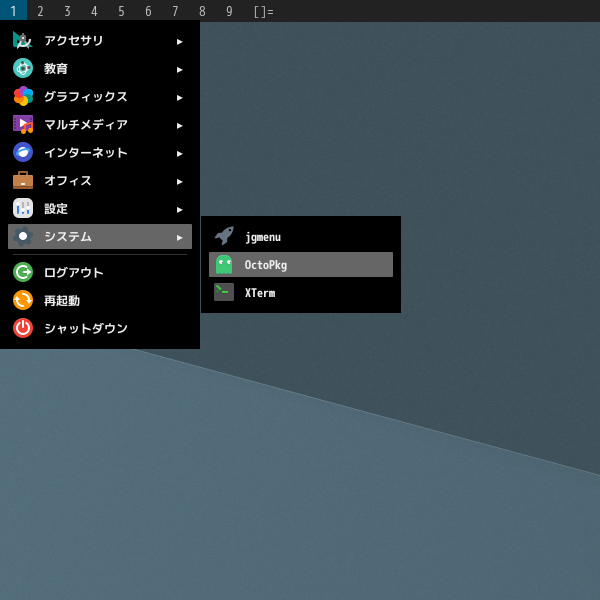This screenshot has width=600, height=600.
Task: Open the 設定 menu category
Action: (100, 208)
